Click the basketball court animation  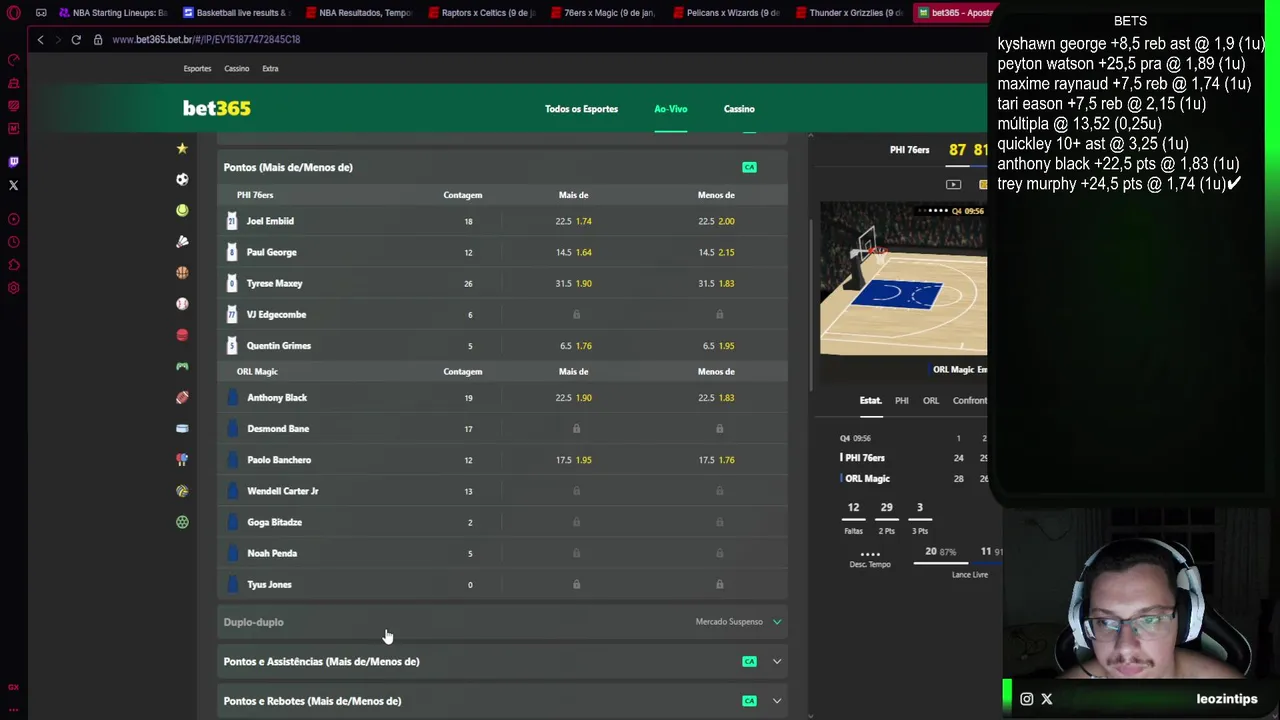[x=903, y=280]
